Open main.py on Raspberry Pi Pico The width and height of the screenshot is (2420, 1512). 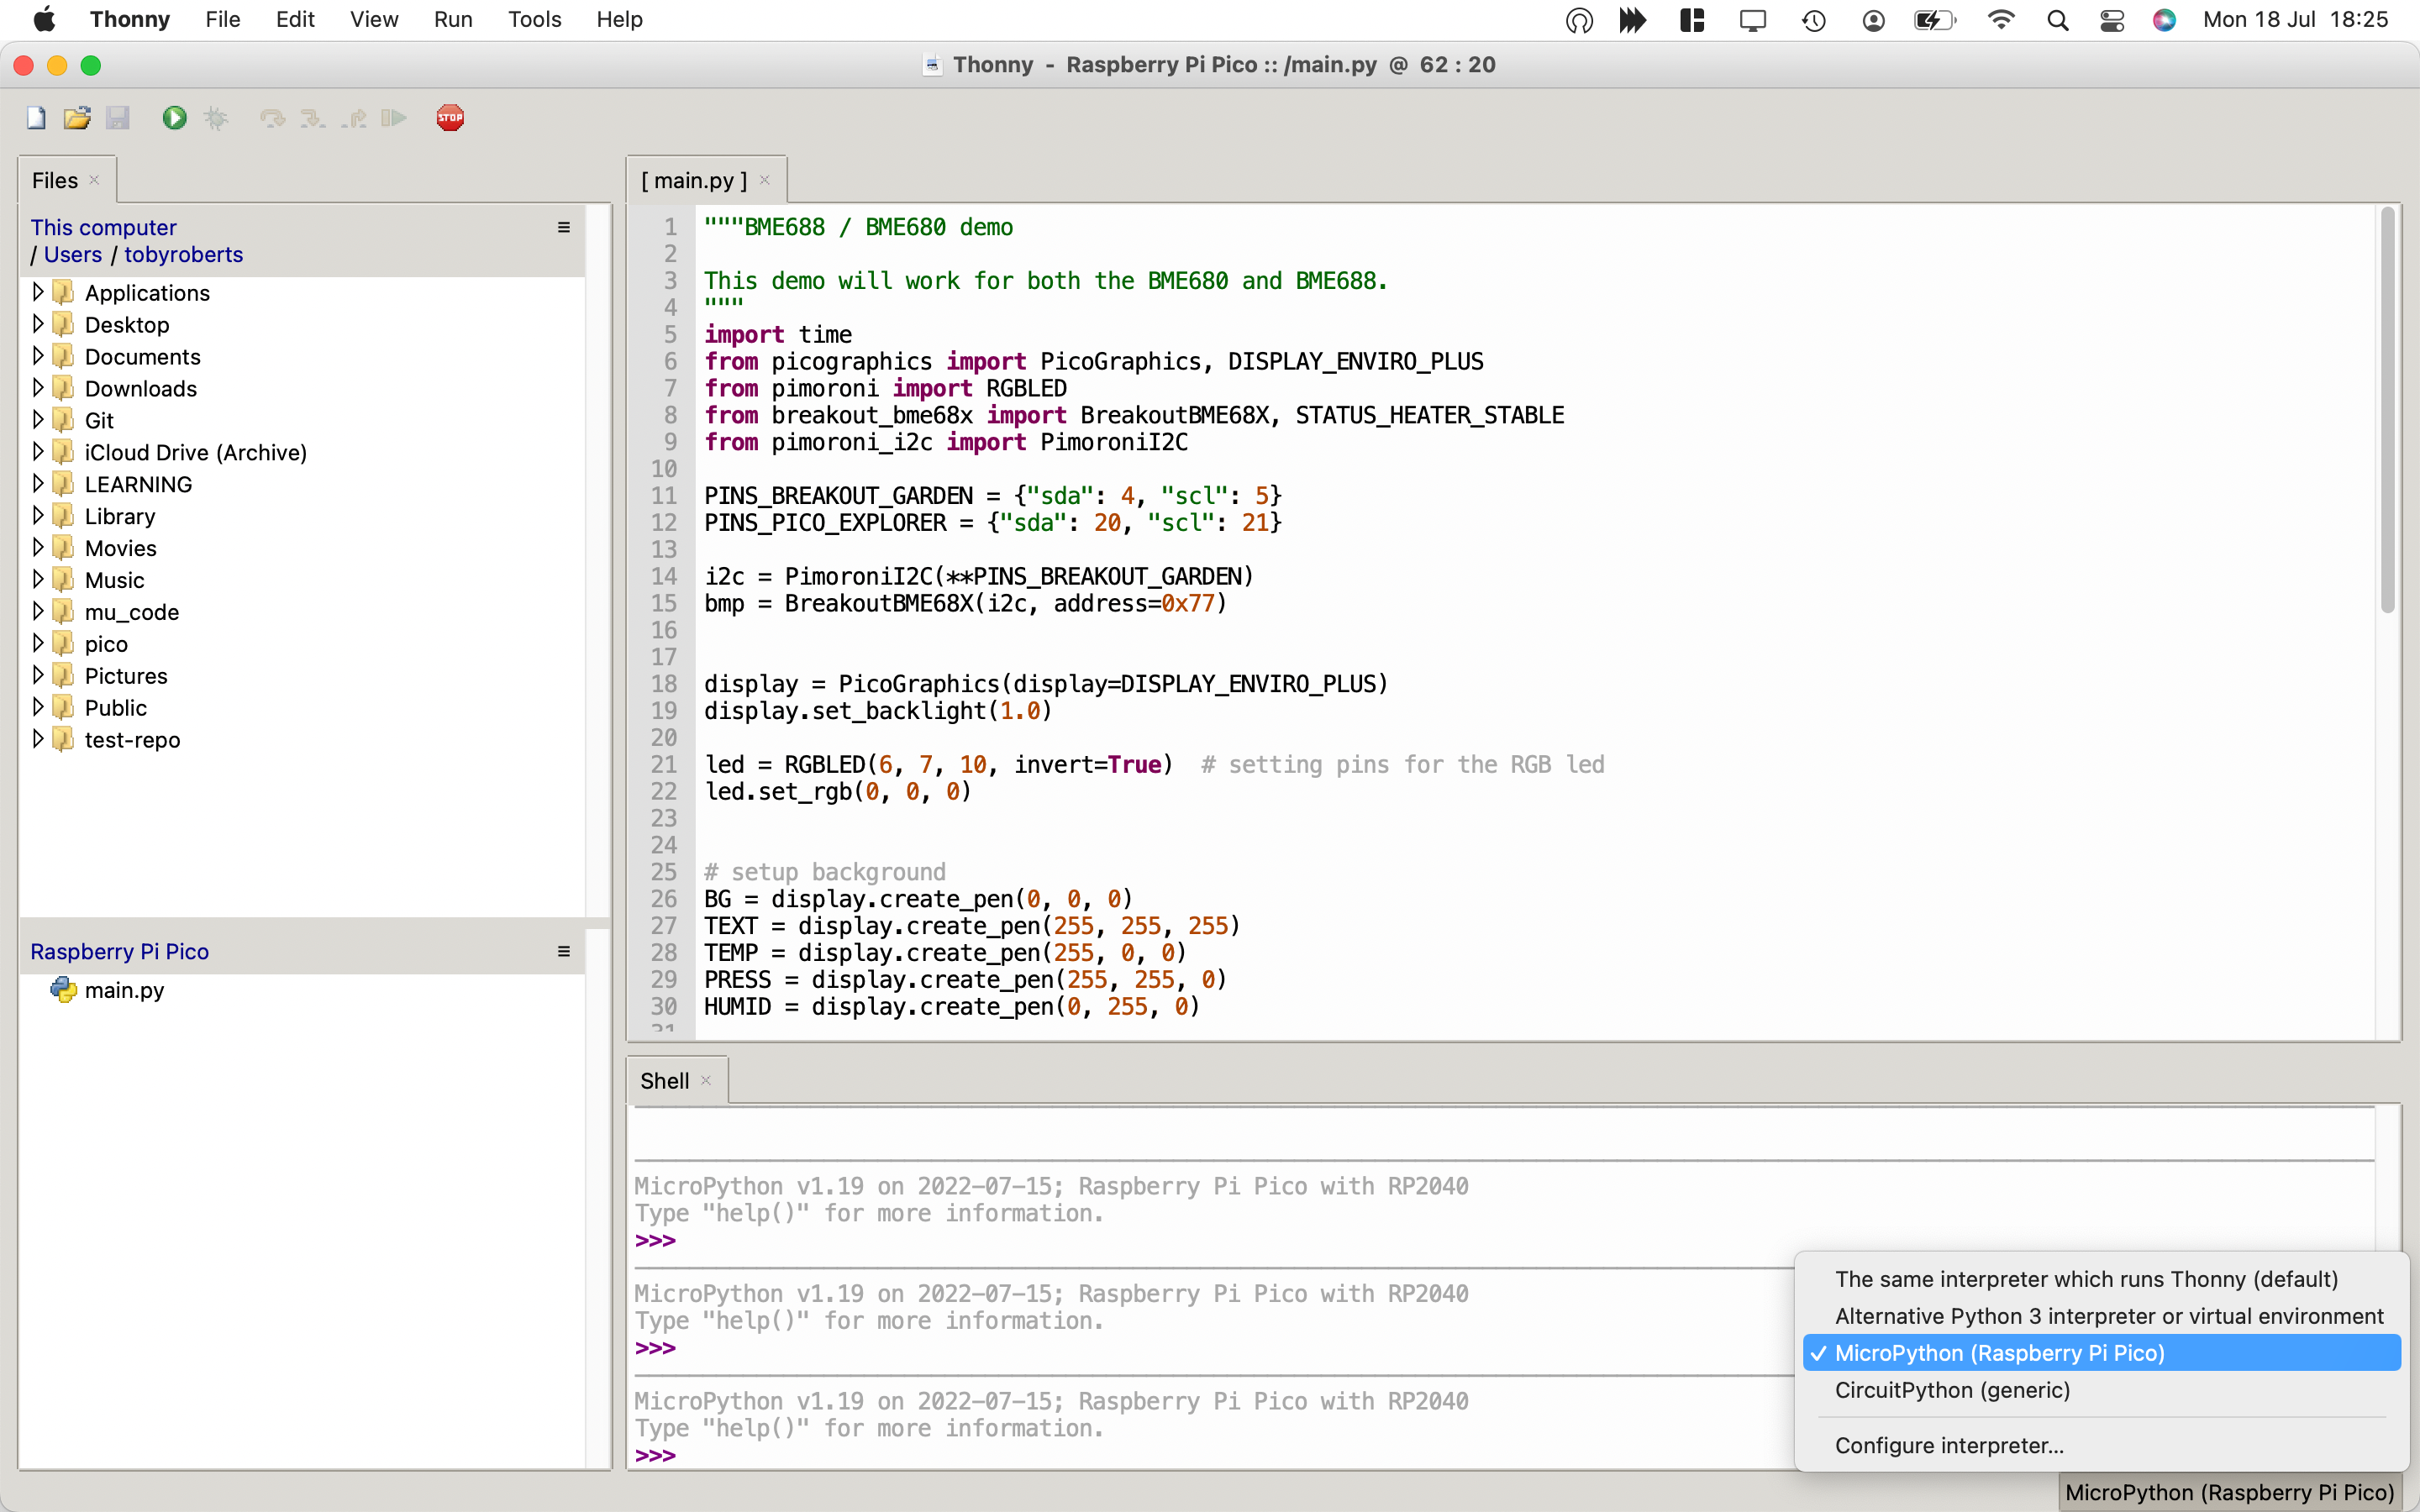tap(124, 990)
